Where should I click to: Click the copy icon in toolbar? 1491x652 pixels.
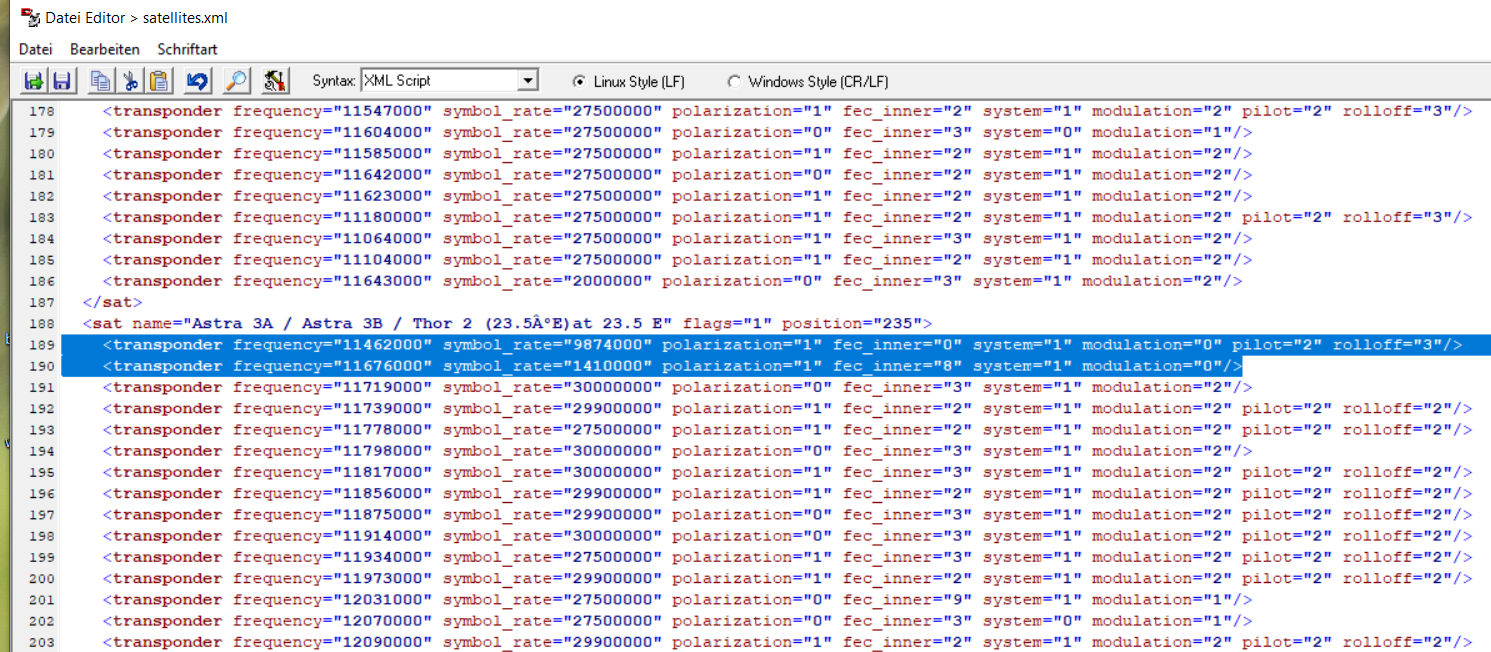pyautogui.click(x=100, y=81)
